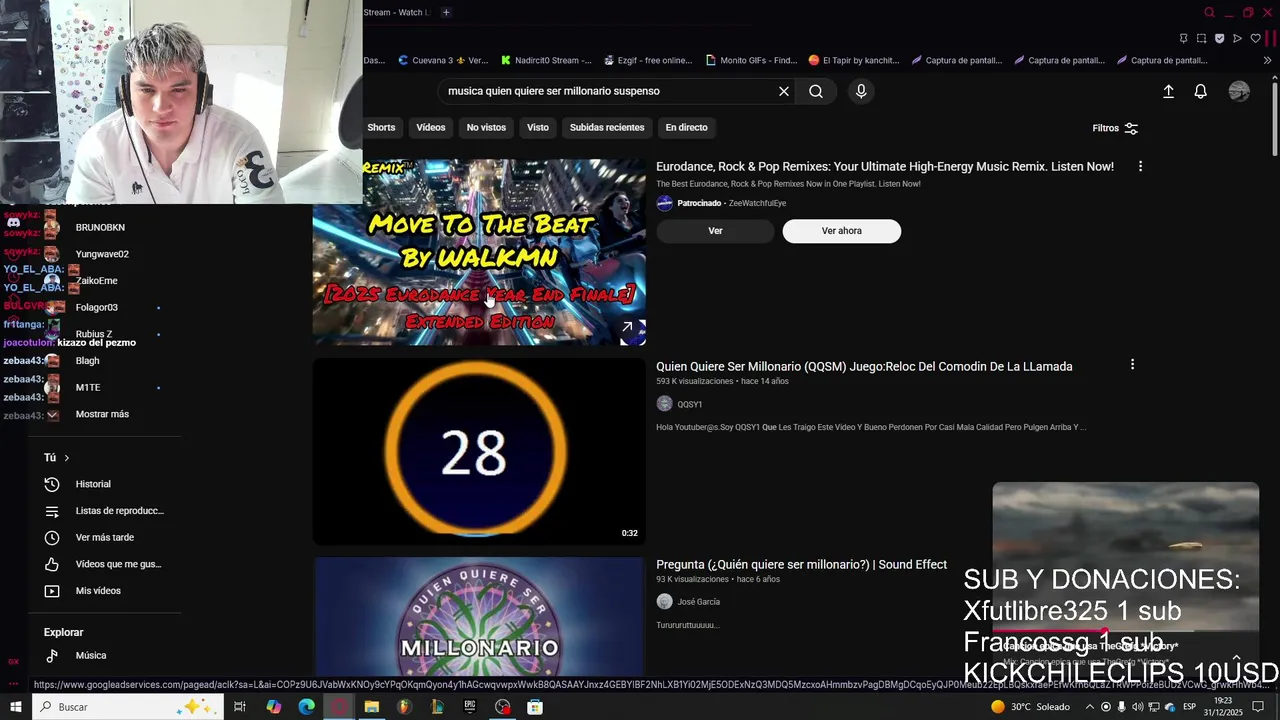
Task: Open the Nadircit0 Stream bookmark
Action: (547, 60)
